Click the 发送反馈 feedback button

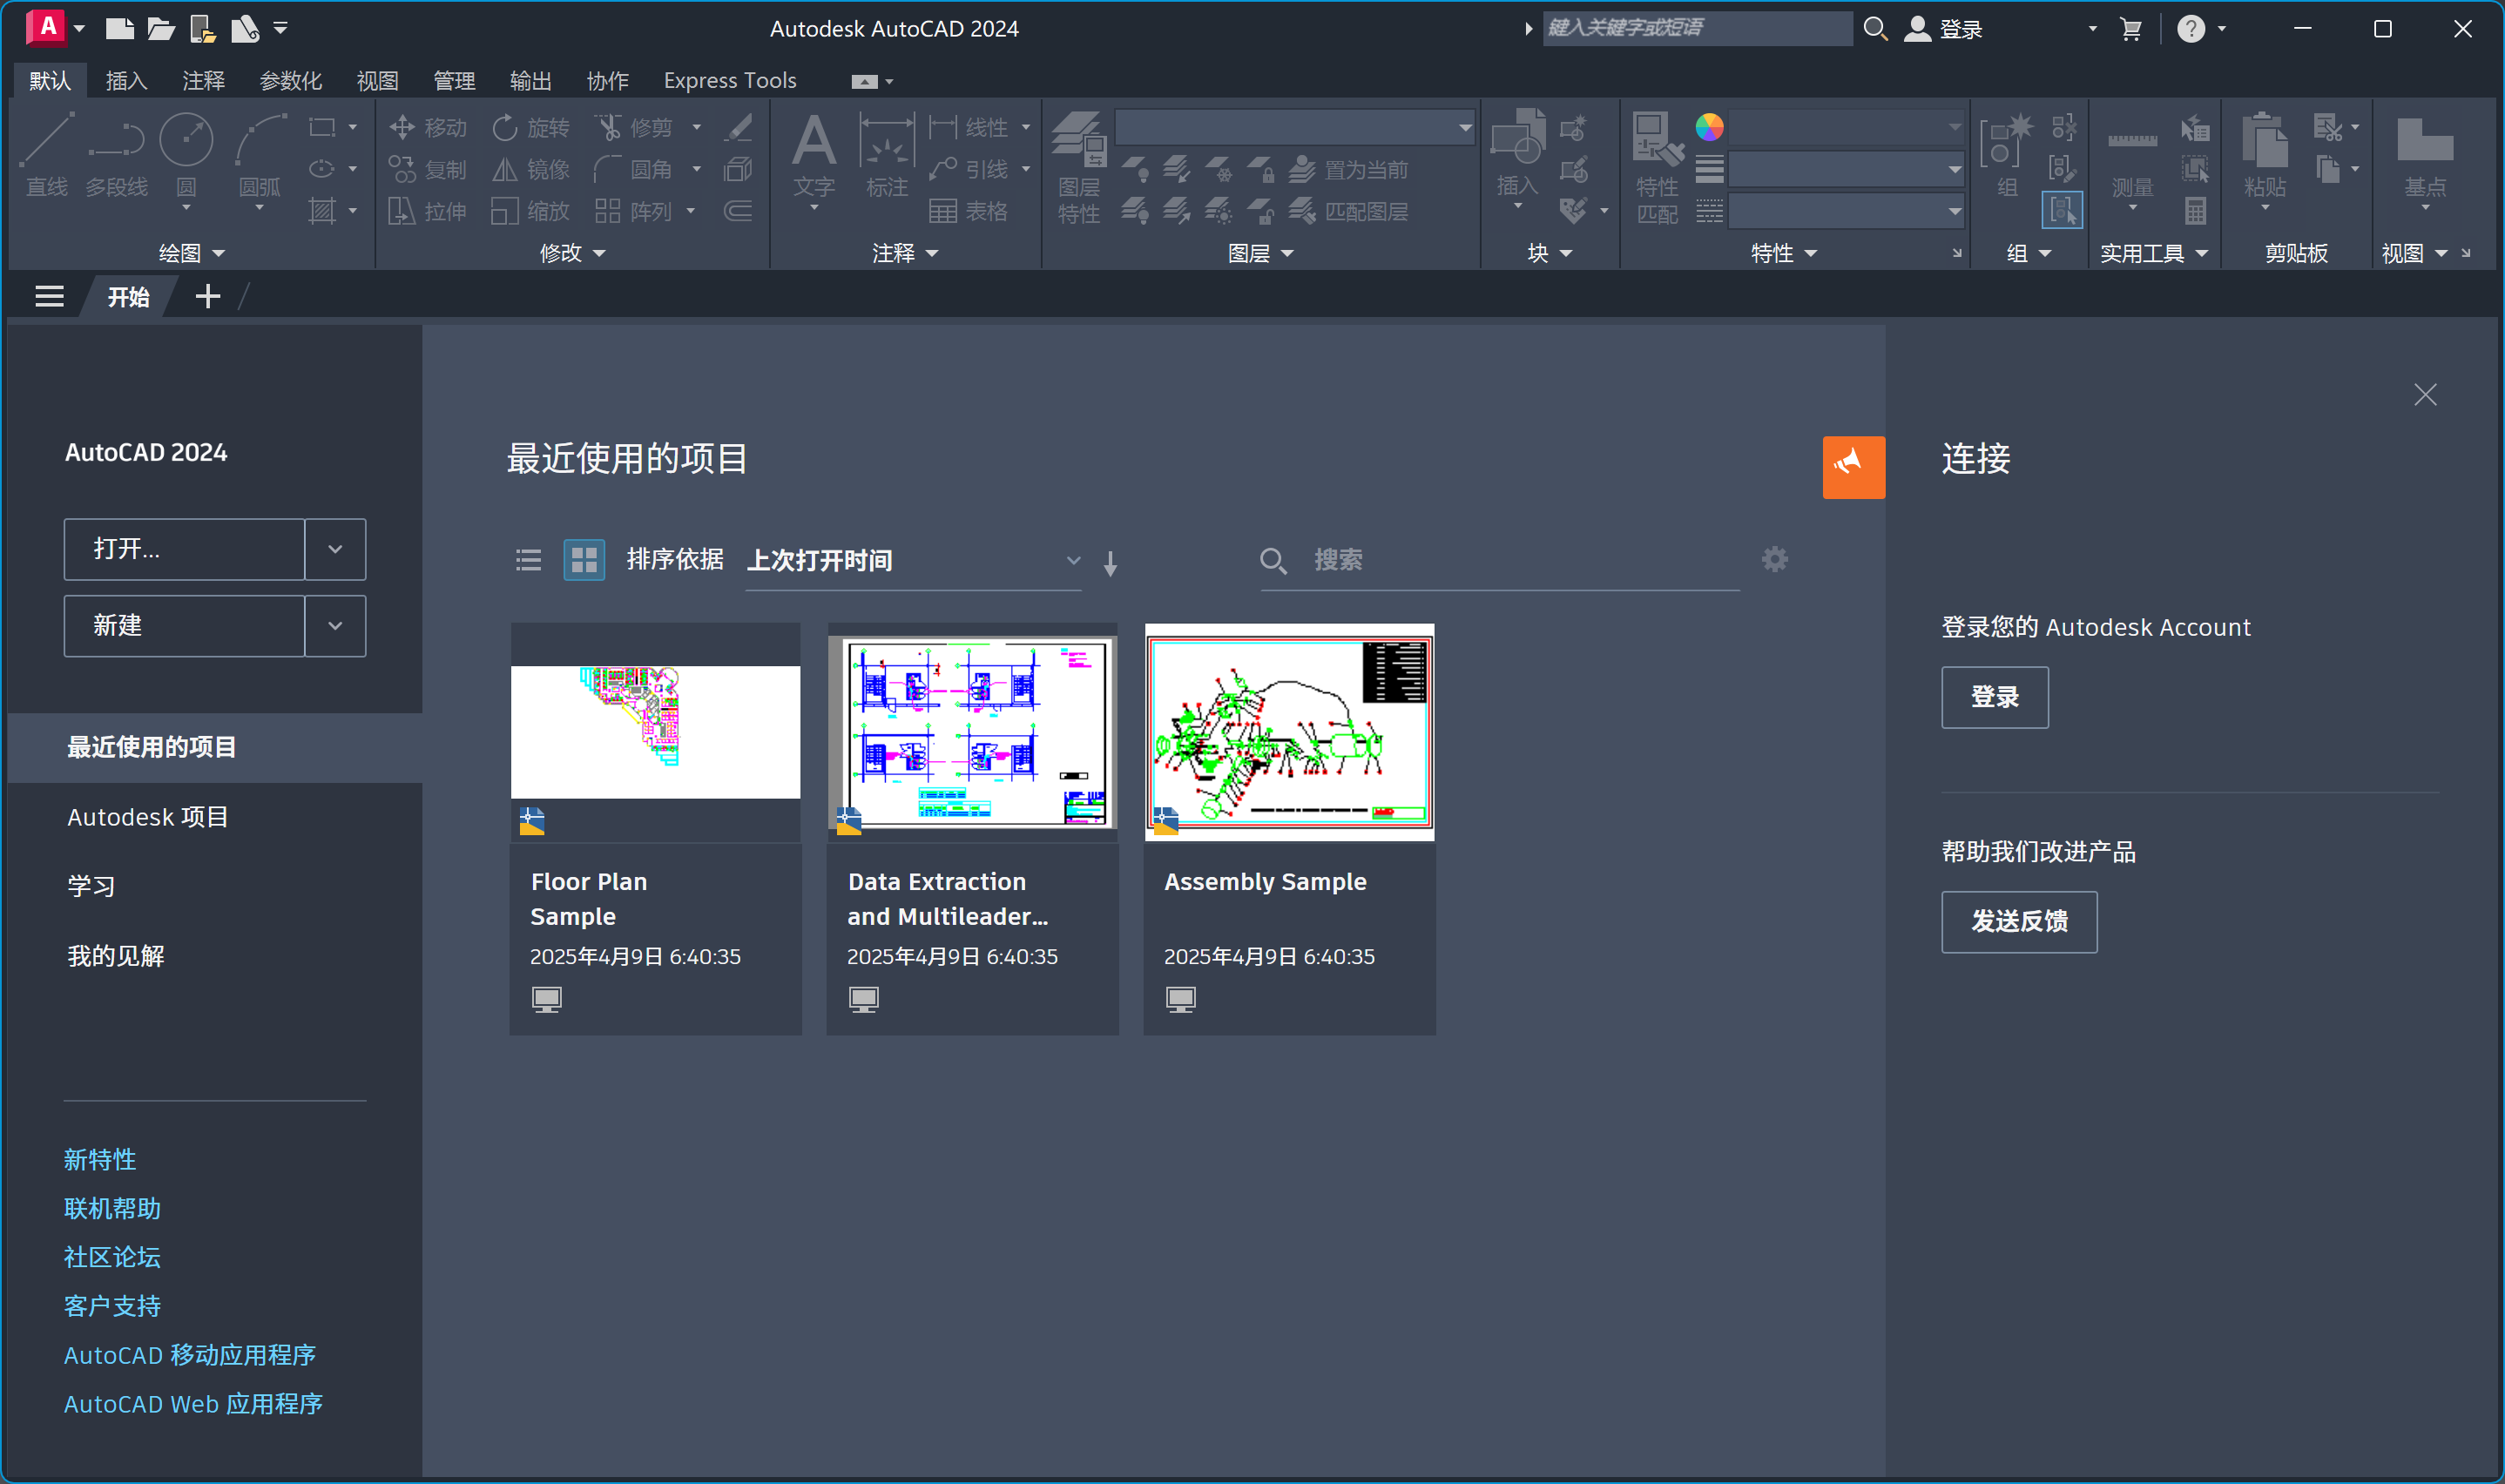click(x=2018, y=921)
